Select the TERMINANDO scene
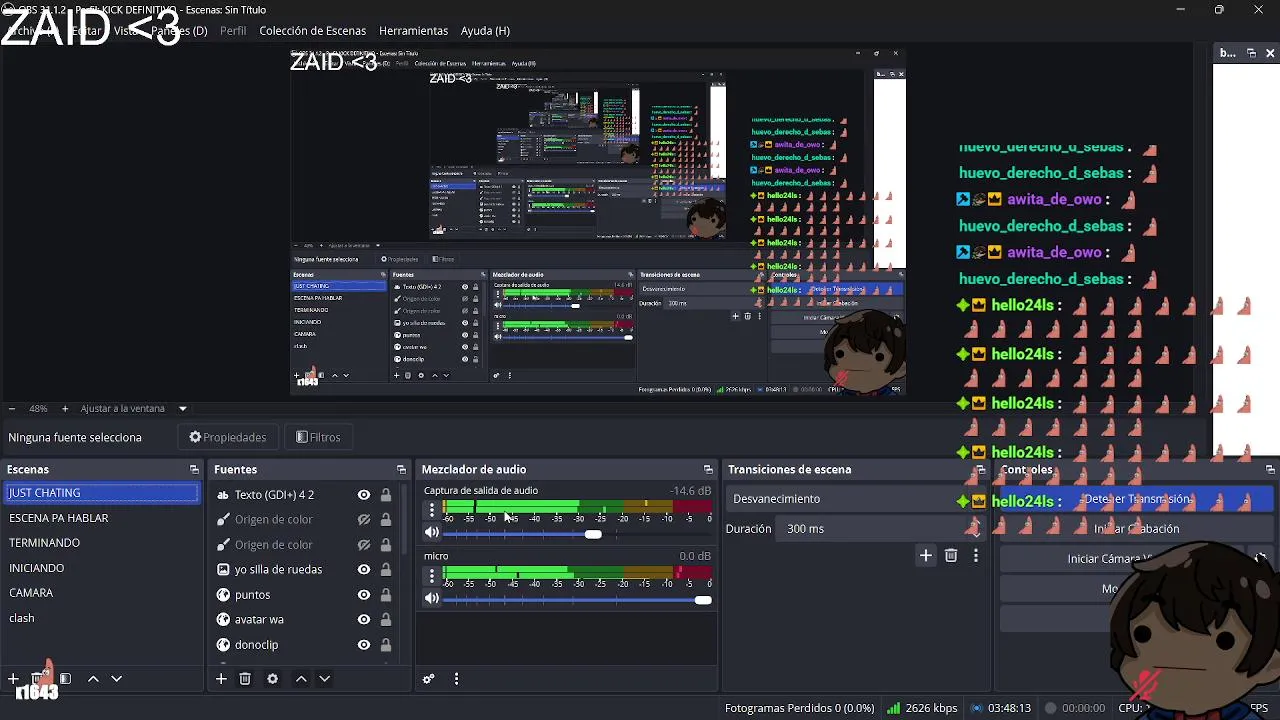The height and width of the screenshot is (720, 1280). click(102, 543)
